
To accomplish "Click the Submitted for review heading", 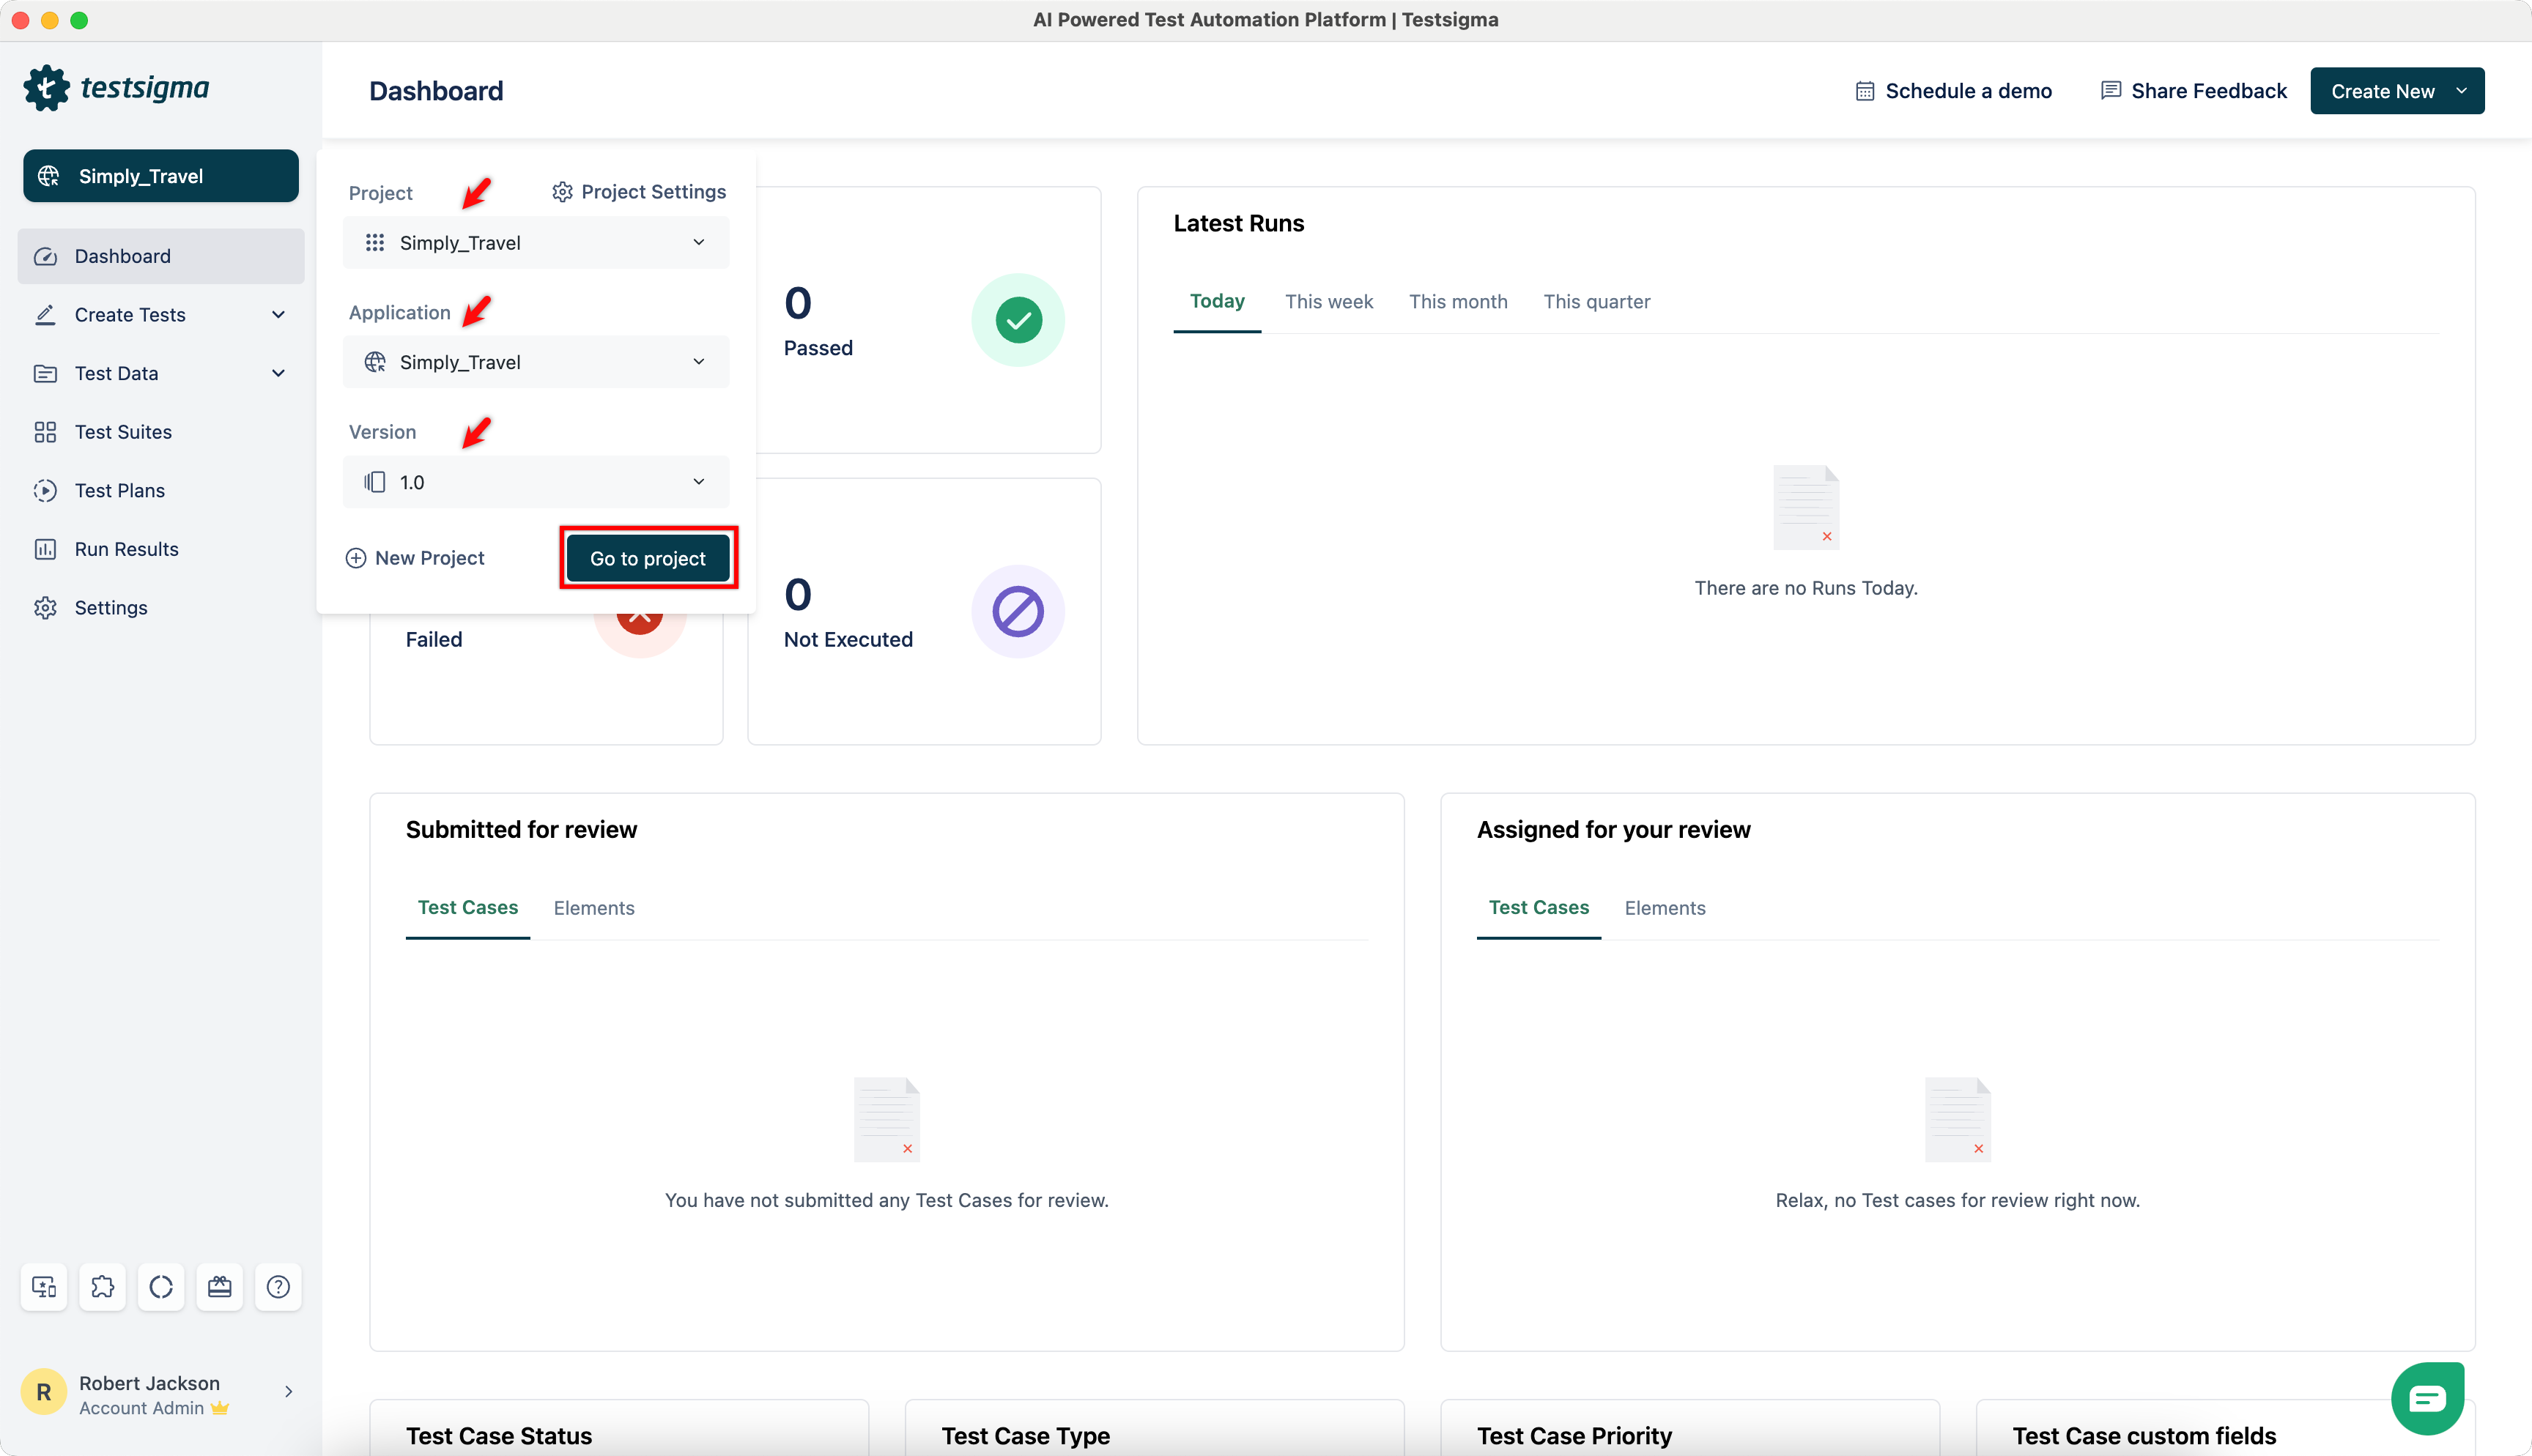I will (x=521, y=830).
